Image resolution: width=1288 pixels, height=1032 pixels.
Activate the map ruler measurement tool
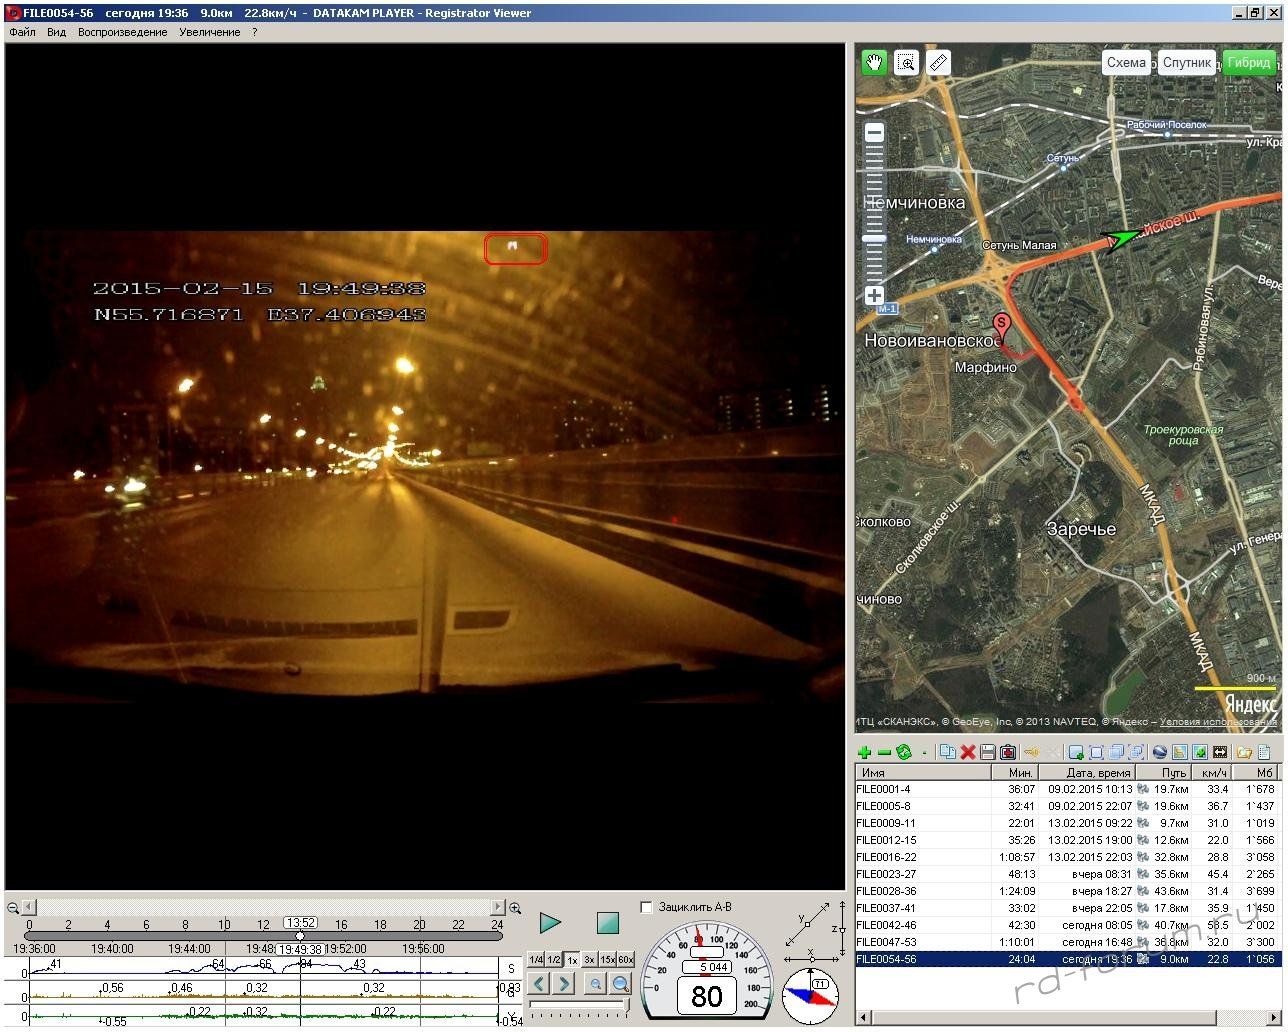[938, 63]
